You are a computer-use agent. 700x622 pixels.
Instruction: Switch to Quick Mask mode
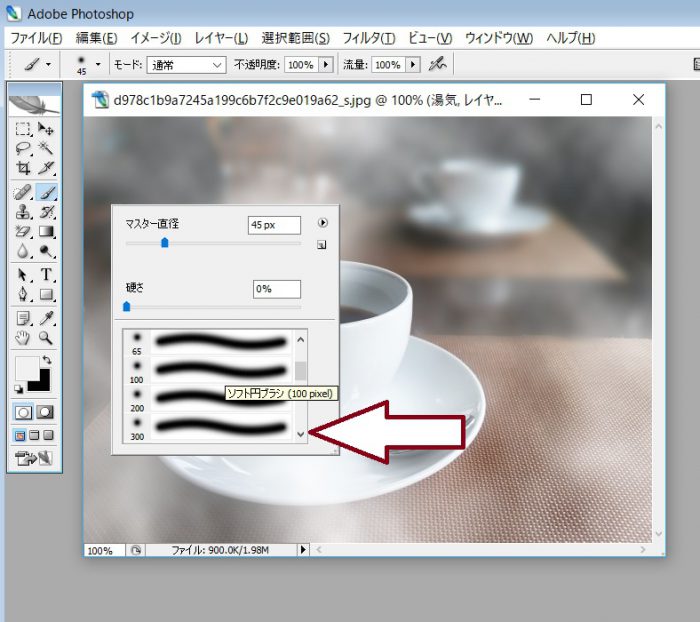[x=45, y=412]
